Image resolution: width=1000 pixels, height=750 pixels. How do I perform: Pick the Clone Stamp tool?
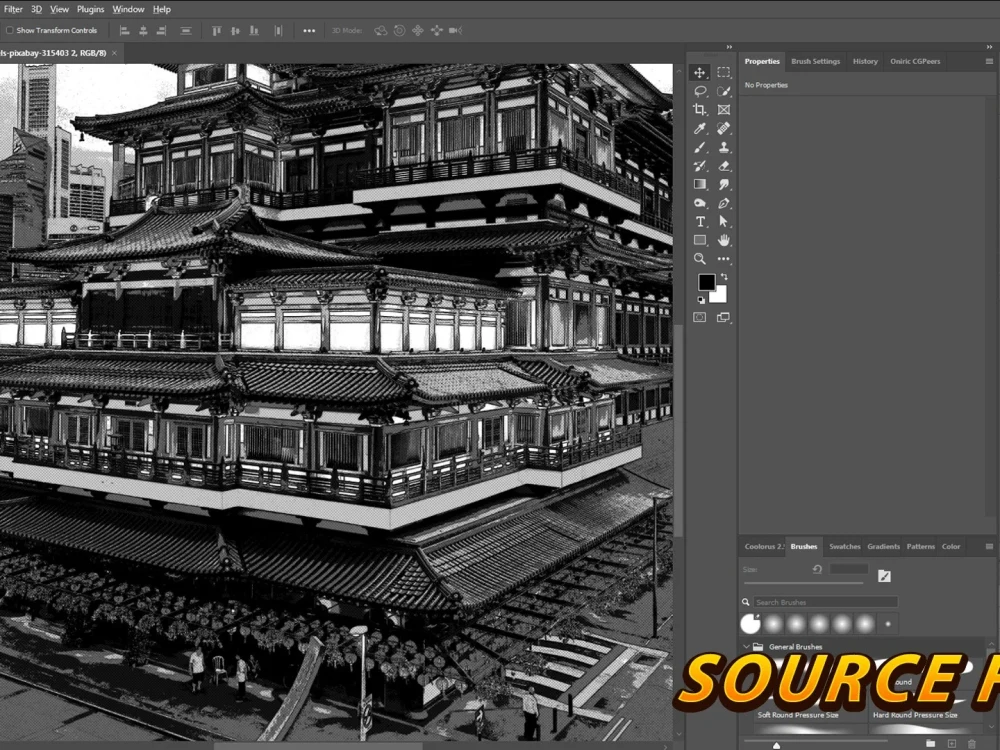[723, 146]
